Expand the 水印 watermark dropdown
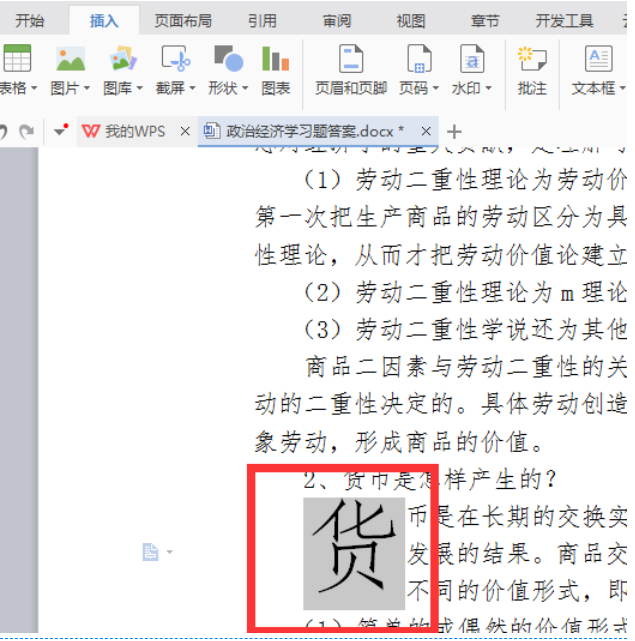Viewport: 635px width, 641px height. click(487, 88)
